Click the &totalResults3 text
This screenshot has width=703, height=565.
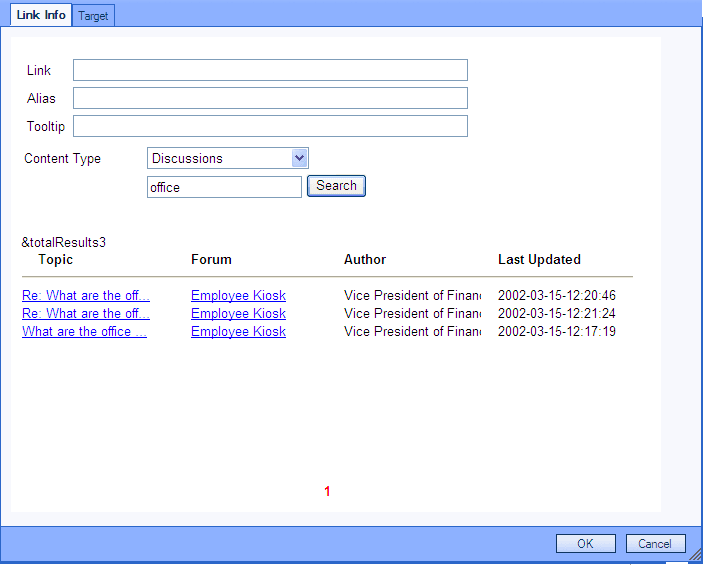(64, 243)
